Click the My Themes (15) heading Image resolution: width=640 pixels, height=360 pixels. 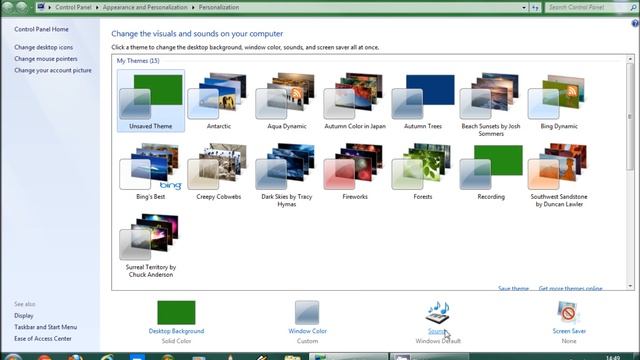(138, 61)
